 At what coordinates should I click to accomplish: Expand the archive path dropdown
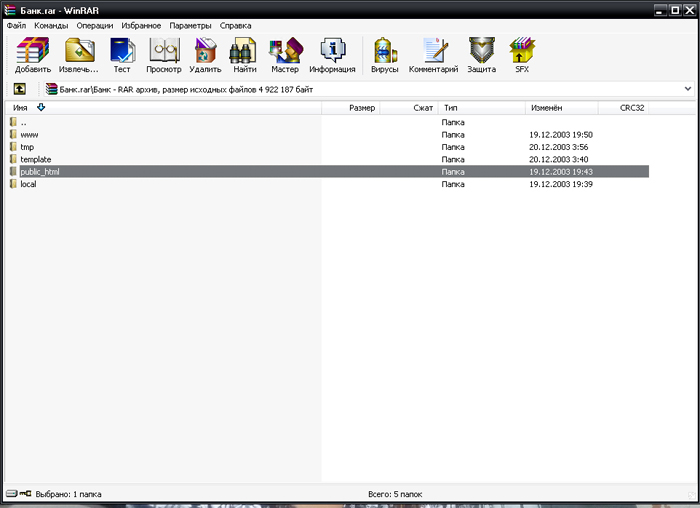coord(688,89)
